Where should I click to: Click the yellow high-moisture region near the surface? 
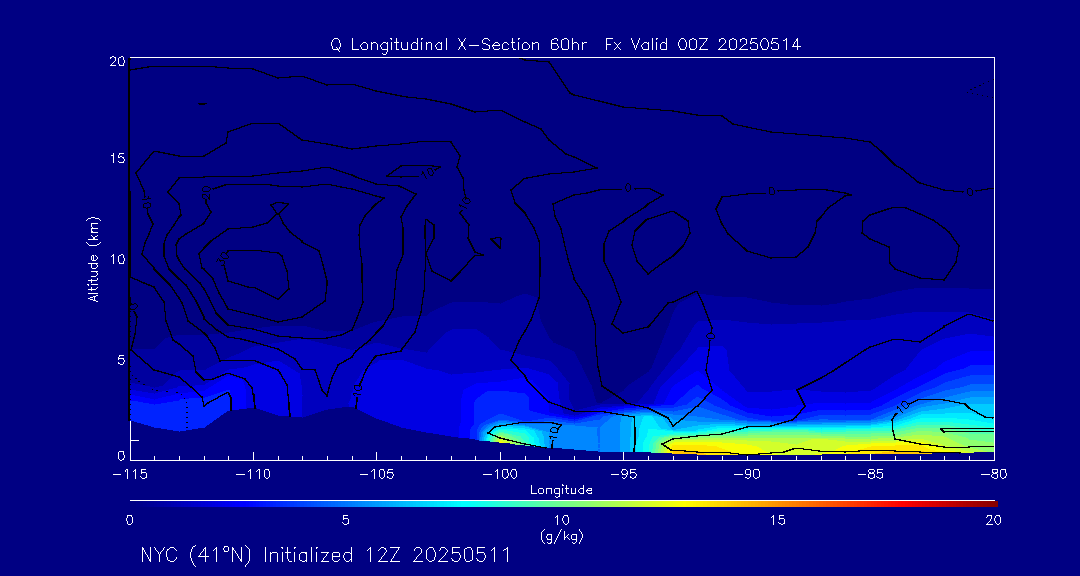[780, 440]
